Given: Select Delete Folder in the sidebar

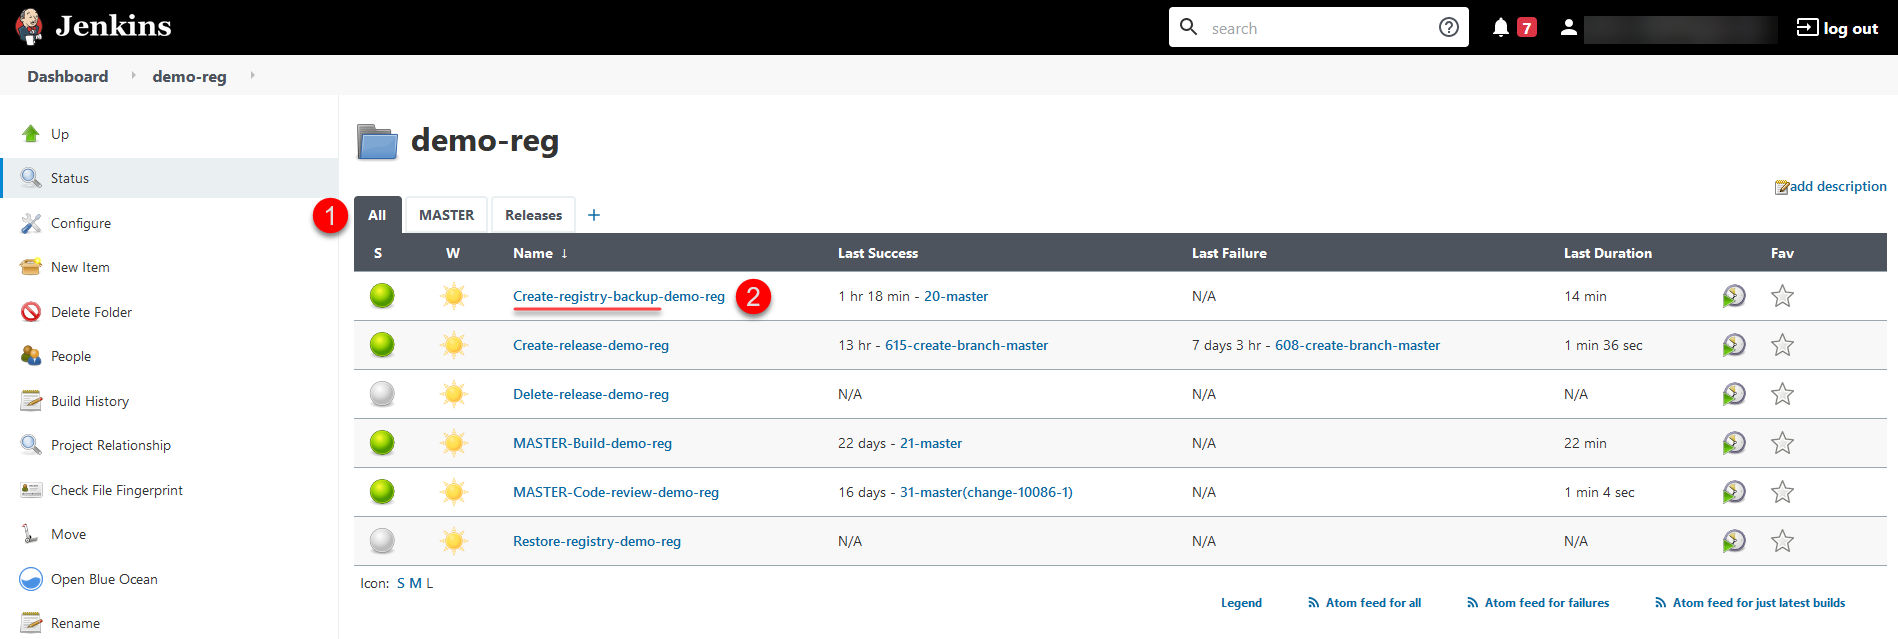Looking at the screenshot, I should (91, 312).
